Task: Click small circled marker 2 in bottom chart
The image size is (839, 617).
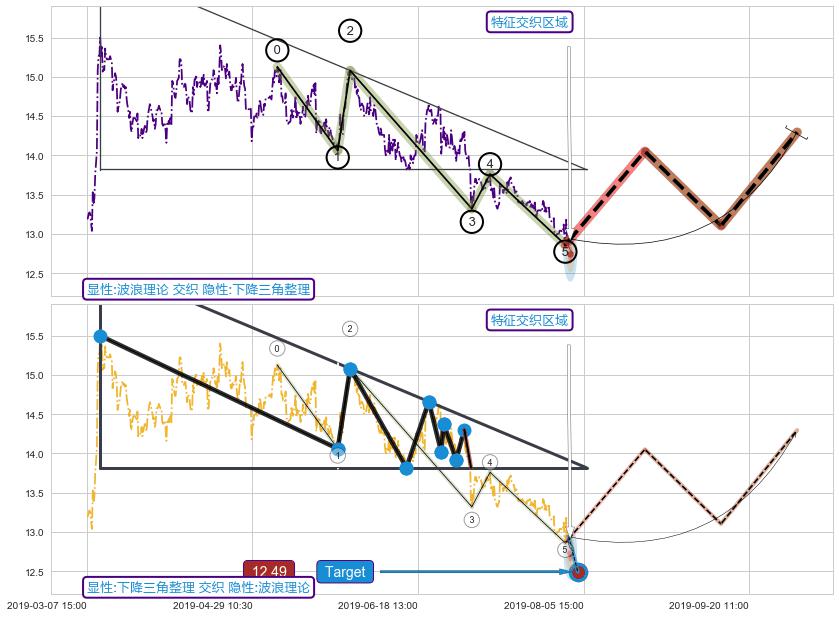Action: [x=350, y=329]
